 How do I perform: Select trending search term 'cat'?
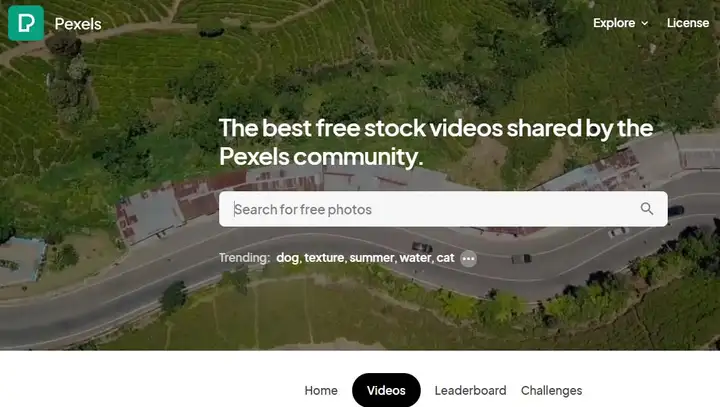[445, 258]
